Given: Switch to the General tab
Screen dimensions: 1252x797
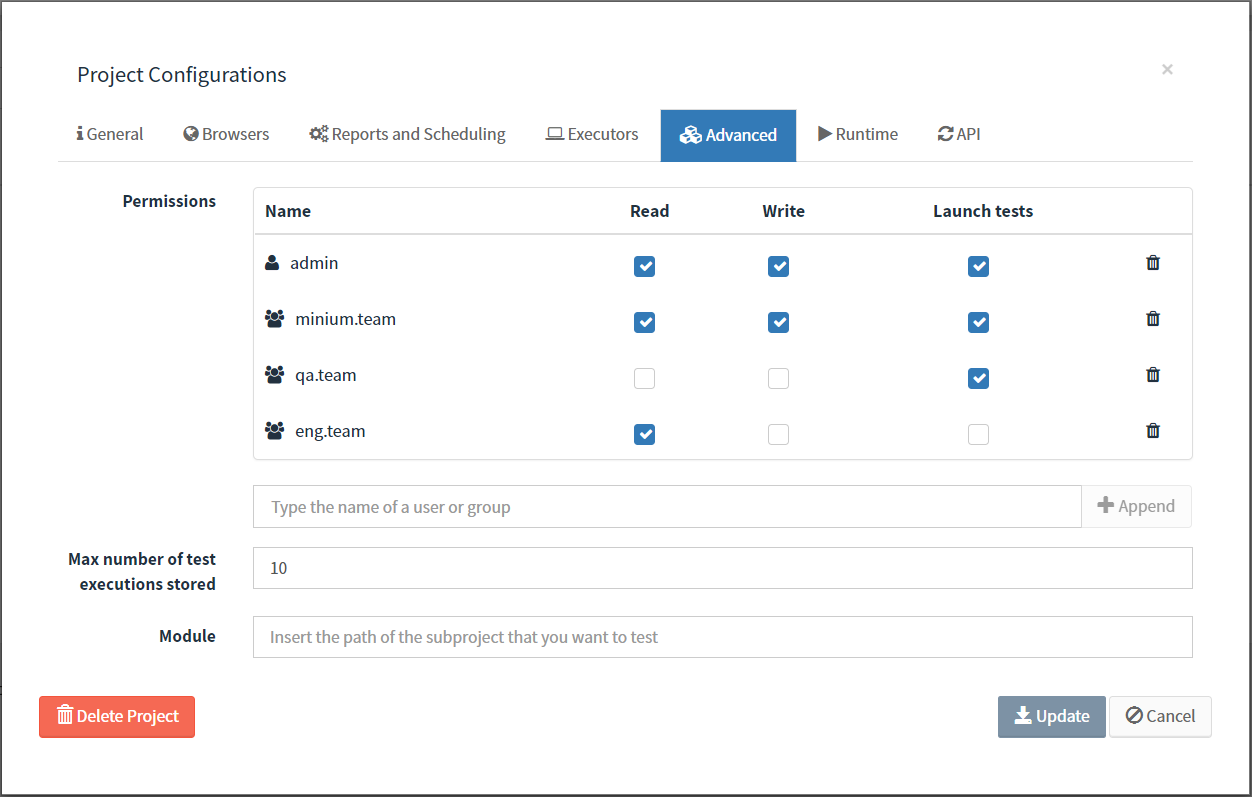Looking at the screenshot, I should click(x=110, y=134).
